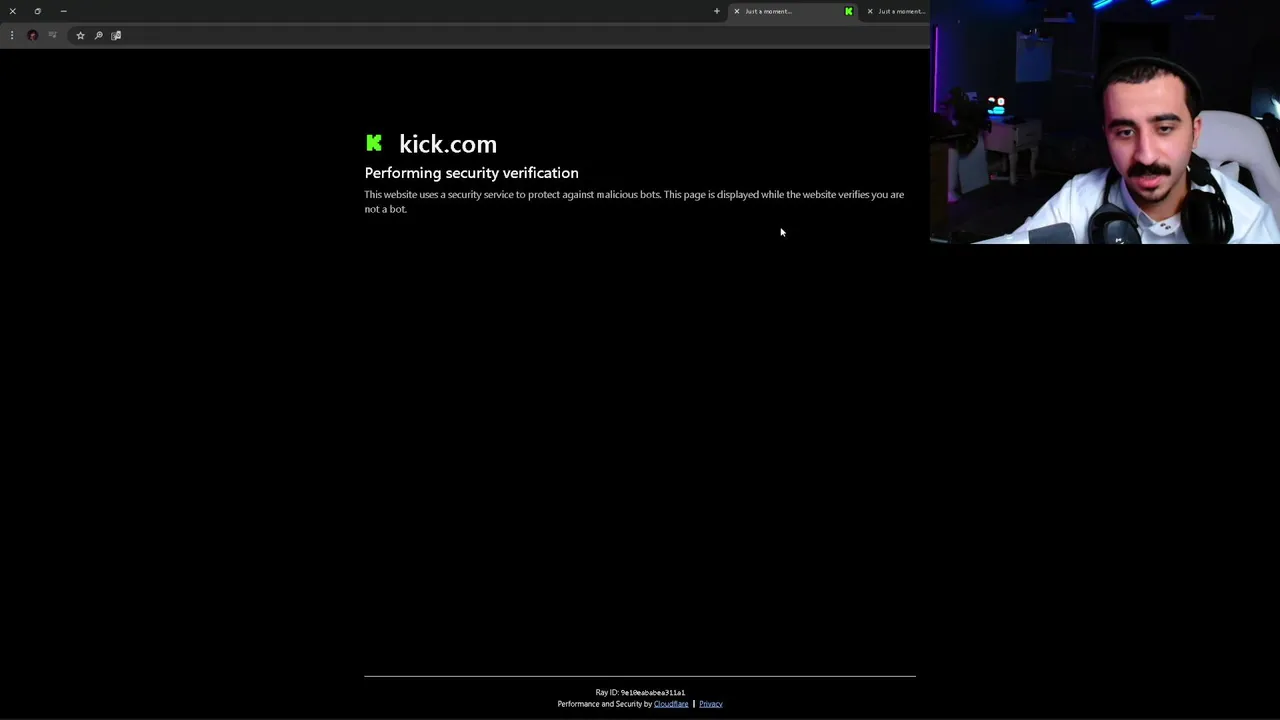Open the Privacy link in the footer

point(711,704)
